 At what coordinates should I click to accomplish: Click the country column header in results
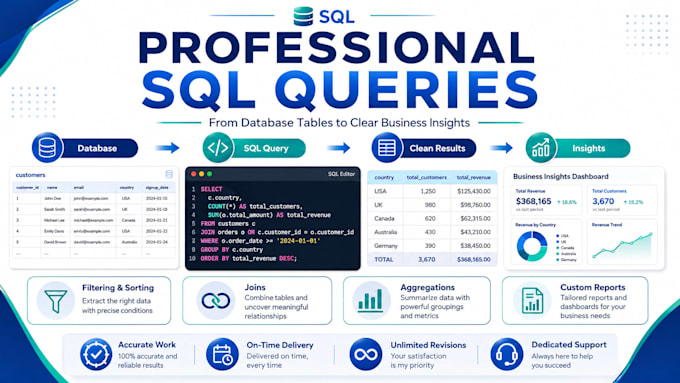(x=384, y=177)
